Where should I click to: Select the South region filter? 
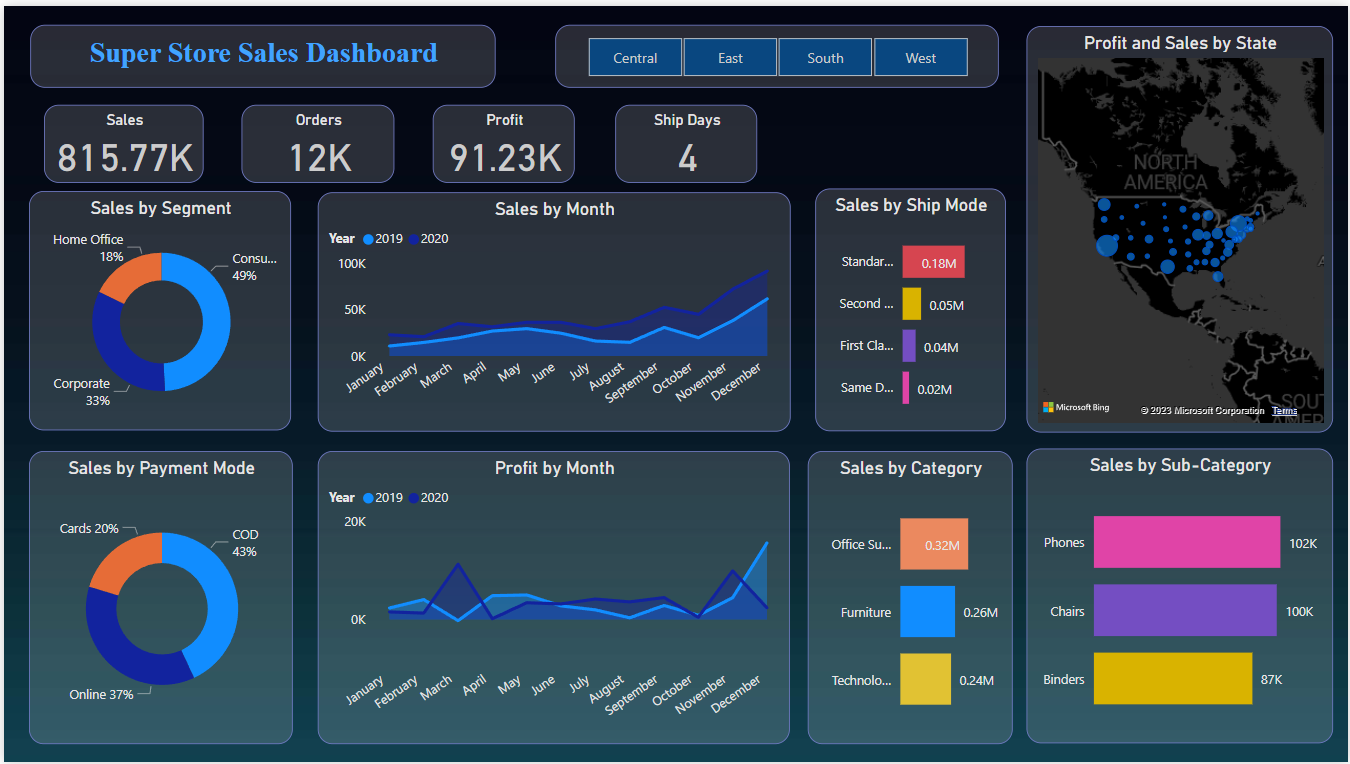click(x=825, y=57)
